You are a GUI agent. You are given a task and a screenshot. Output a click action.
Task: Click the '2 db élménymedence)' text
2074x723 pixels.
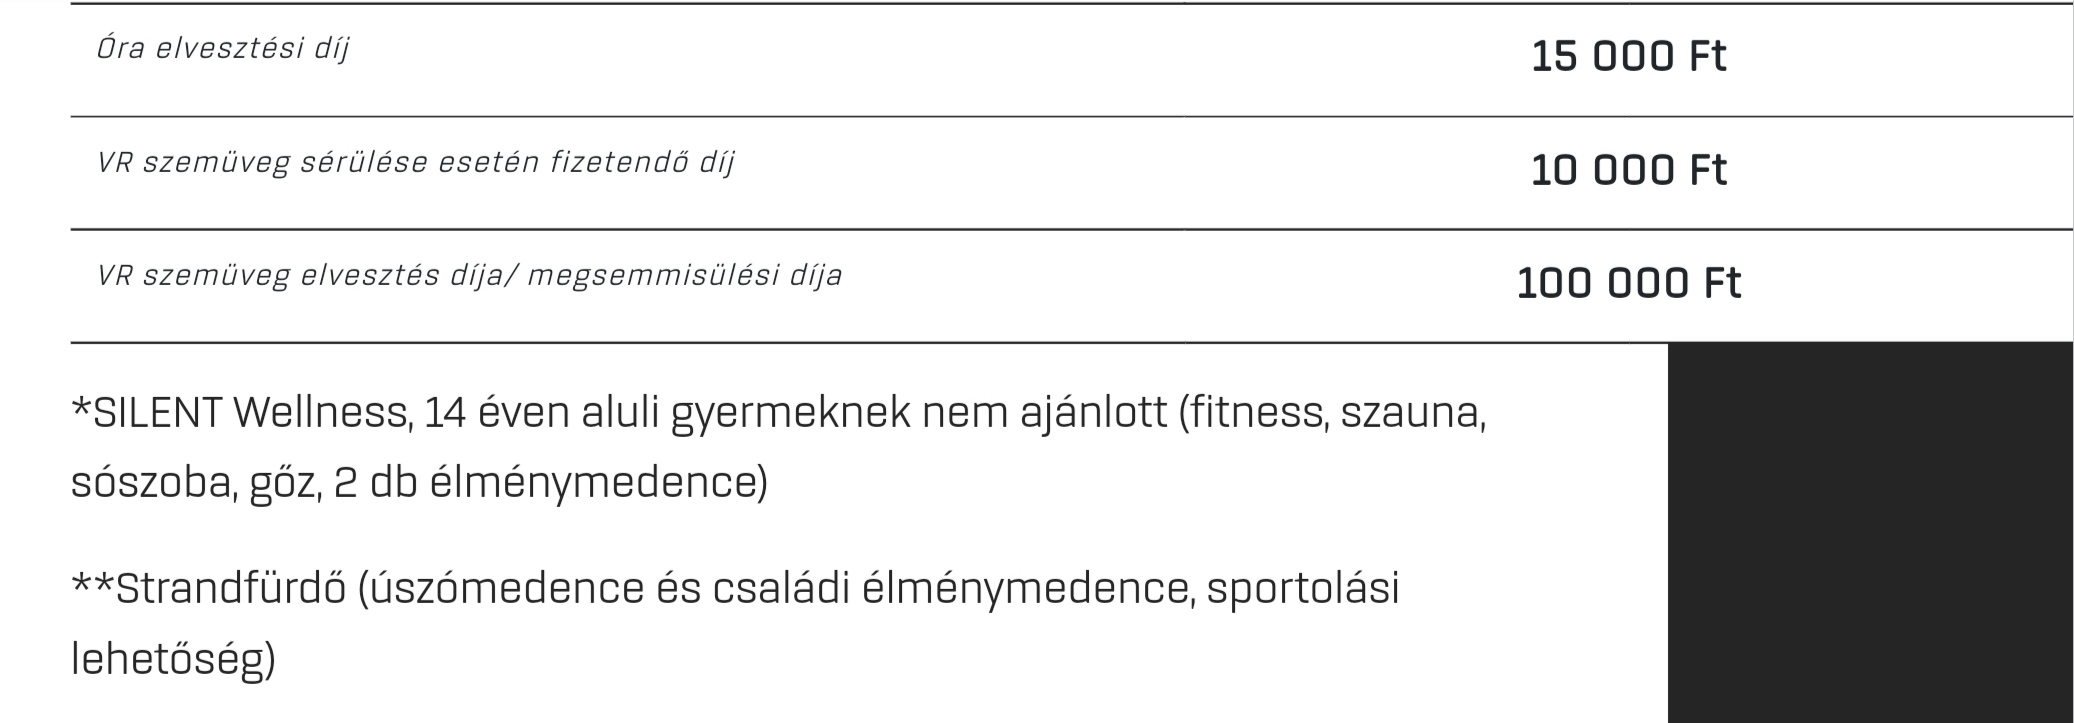click(551, 484)
